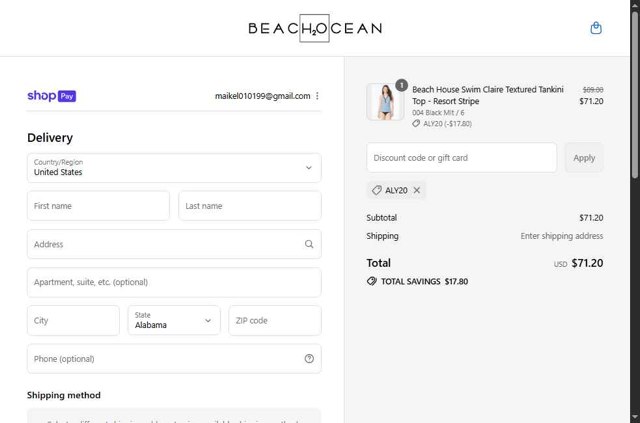Click the page vertical scrollbar
Screen dimensions: 640x423
635,94
